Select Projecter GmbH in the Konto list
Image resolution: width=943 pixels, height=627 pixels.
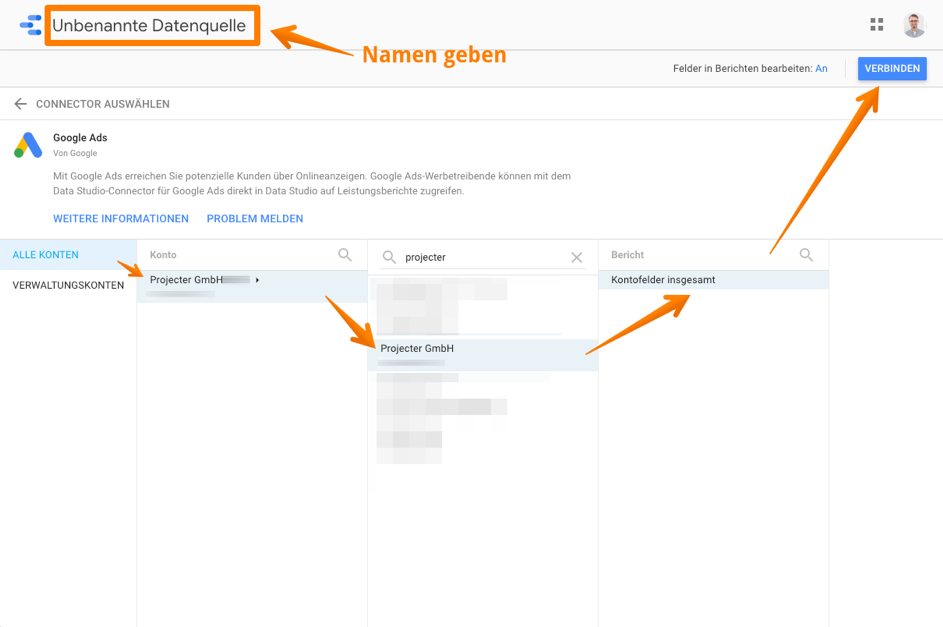(252, 286)
